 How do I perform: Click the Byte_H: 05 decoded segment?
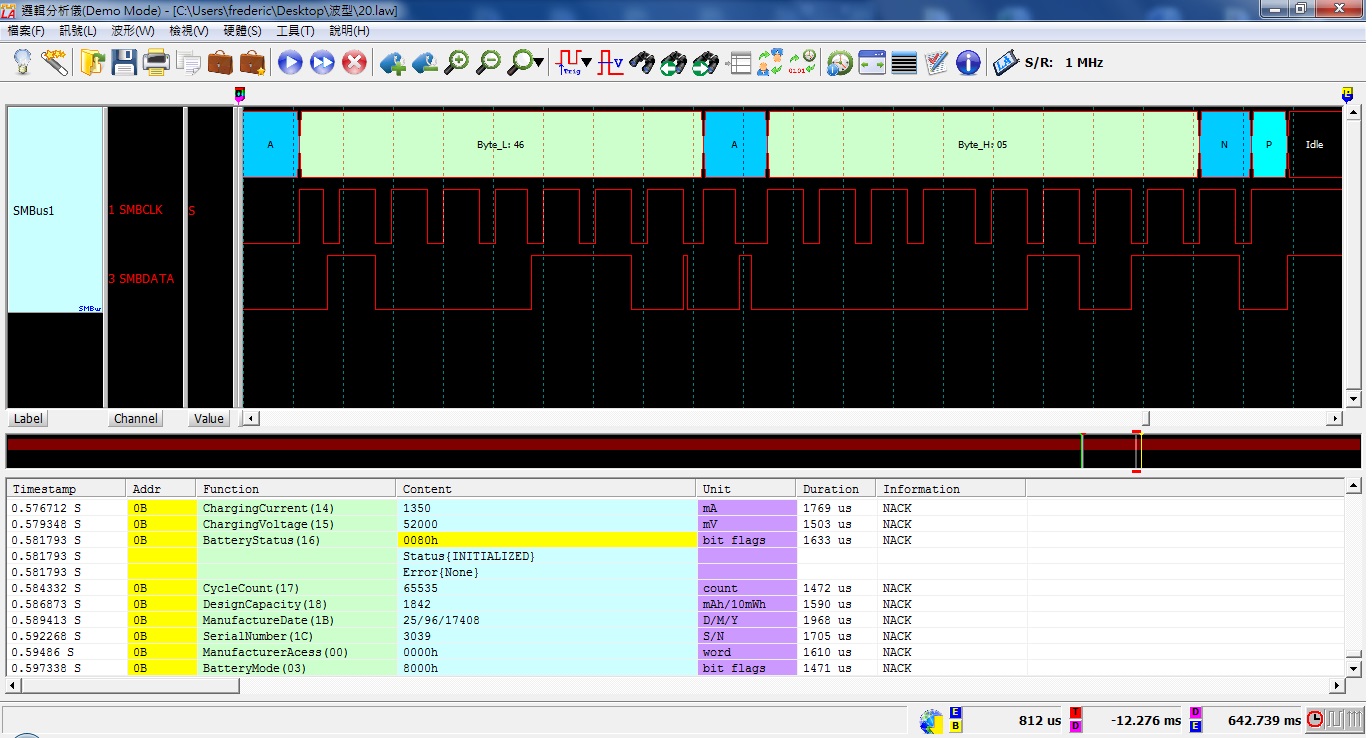click(x=982, y=144)
